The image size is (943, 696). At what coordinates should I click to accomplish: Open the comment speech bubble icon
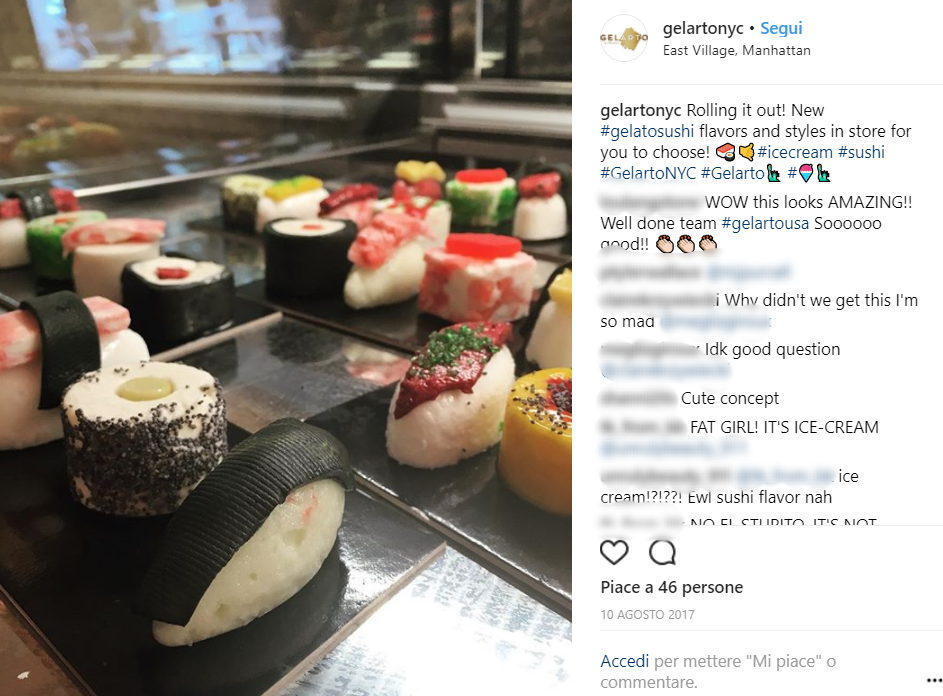(x=662, y=552)
